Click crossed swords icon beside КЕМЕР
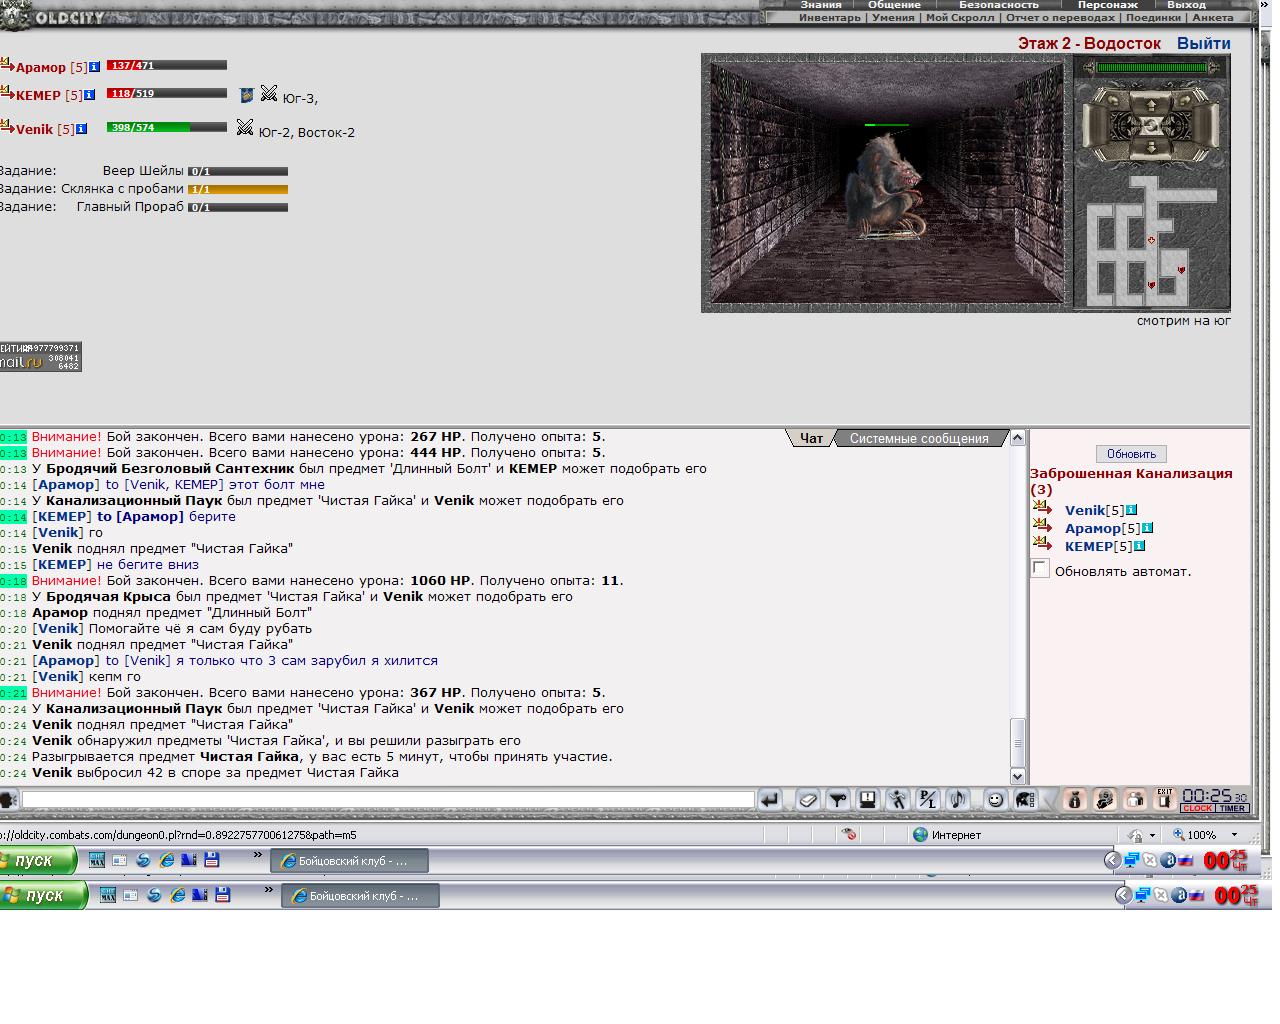Viewport: 1280px width, 1024px height. click(268, 94)
